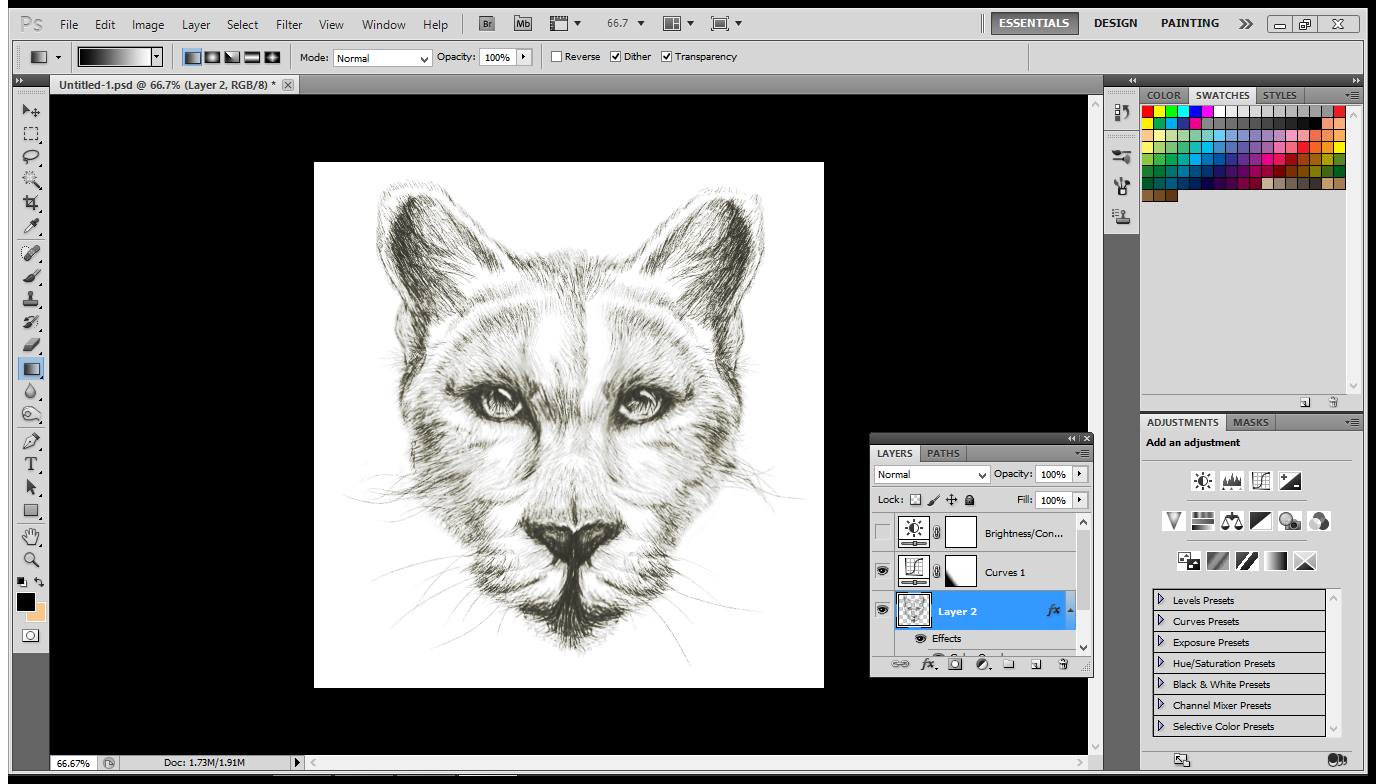Select the Lasso tool
This screenshot has width=1376, height=784.
[32, 157]
